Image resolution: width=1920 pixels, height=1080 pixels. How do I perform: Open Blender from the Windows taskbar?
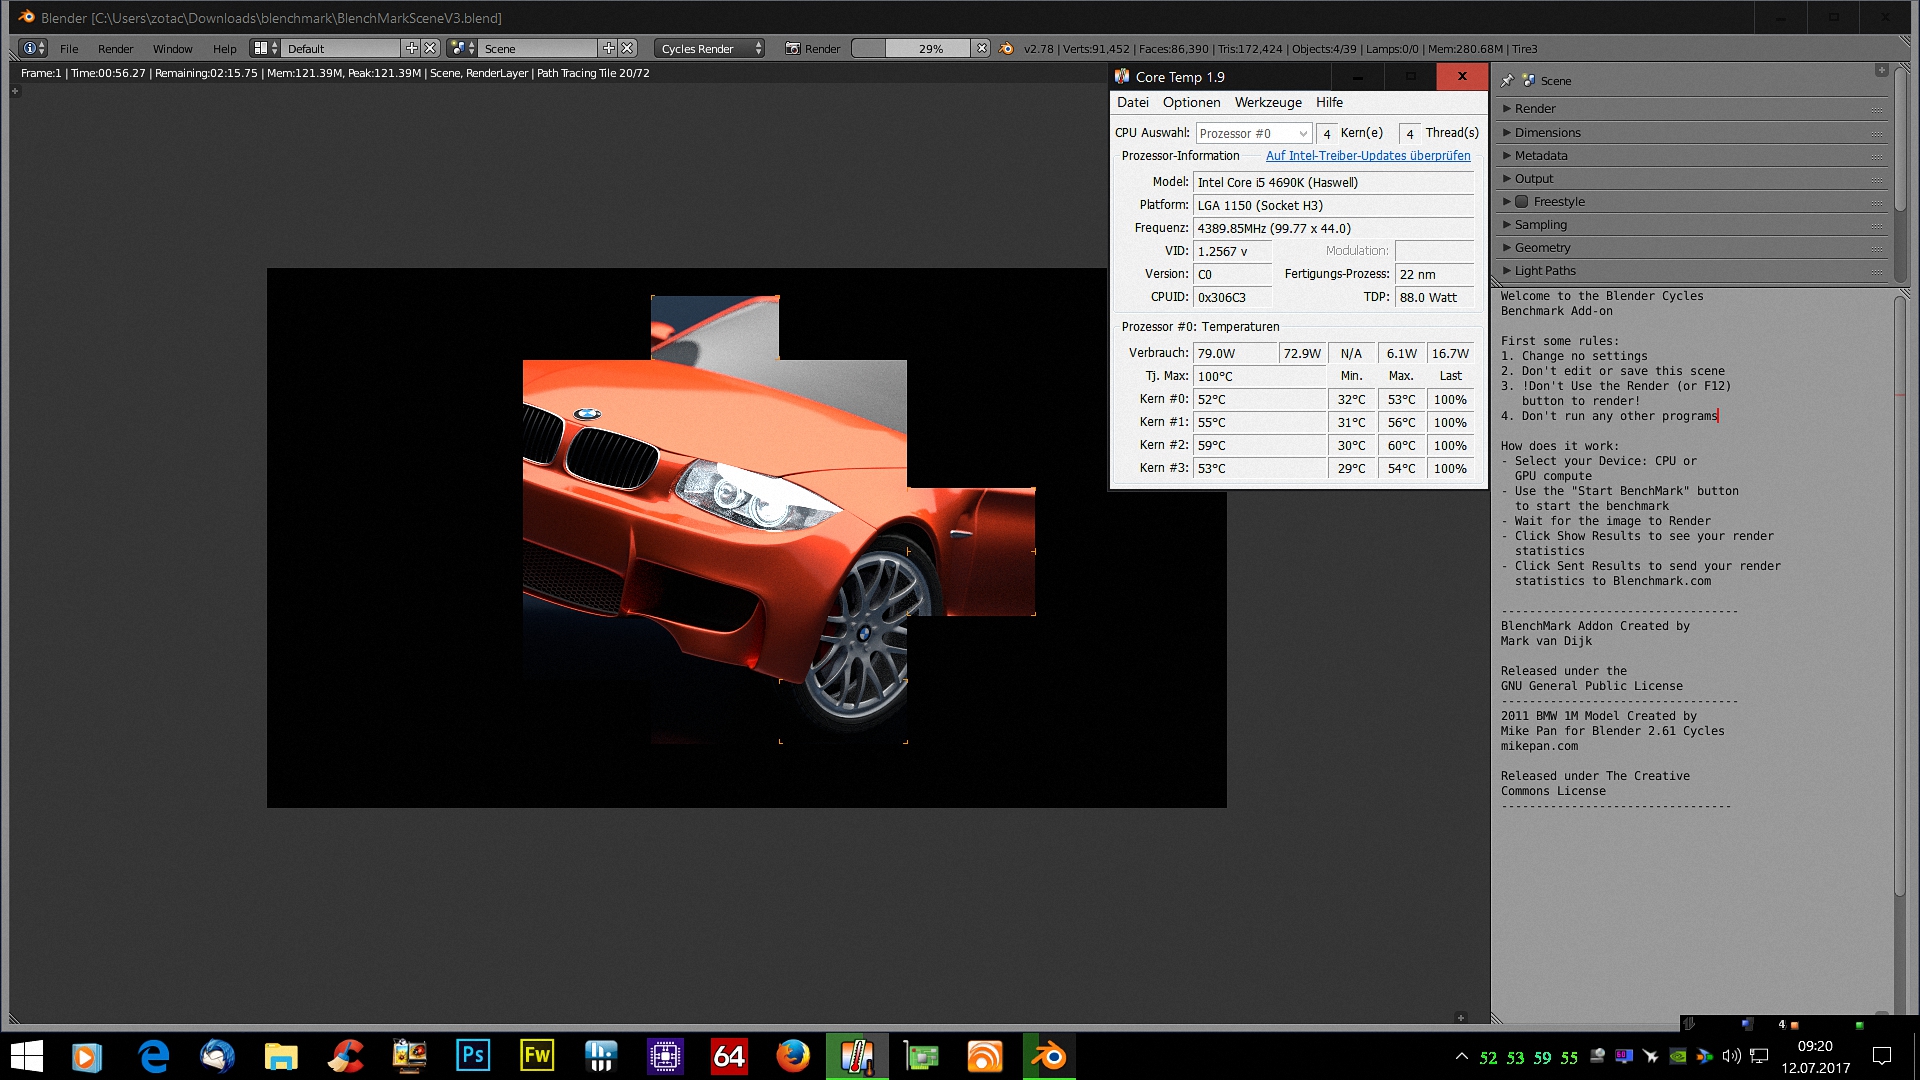coord(1049,1056)
